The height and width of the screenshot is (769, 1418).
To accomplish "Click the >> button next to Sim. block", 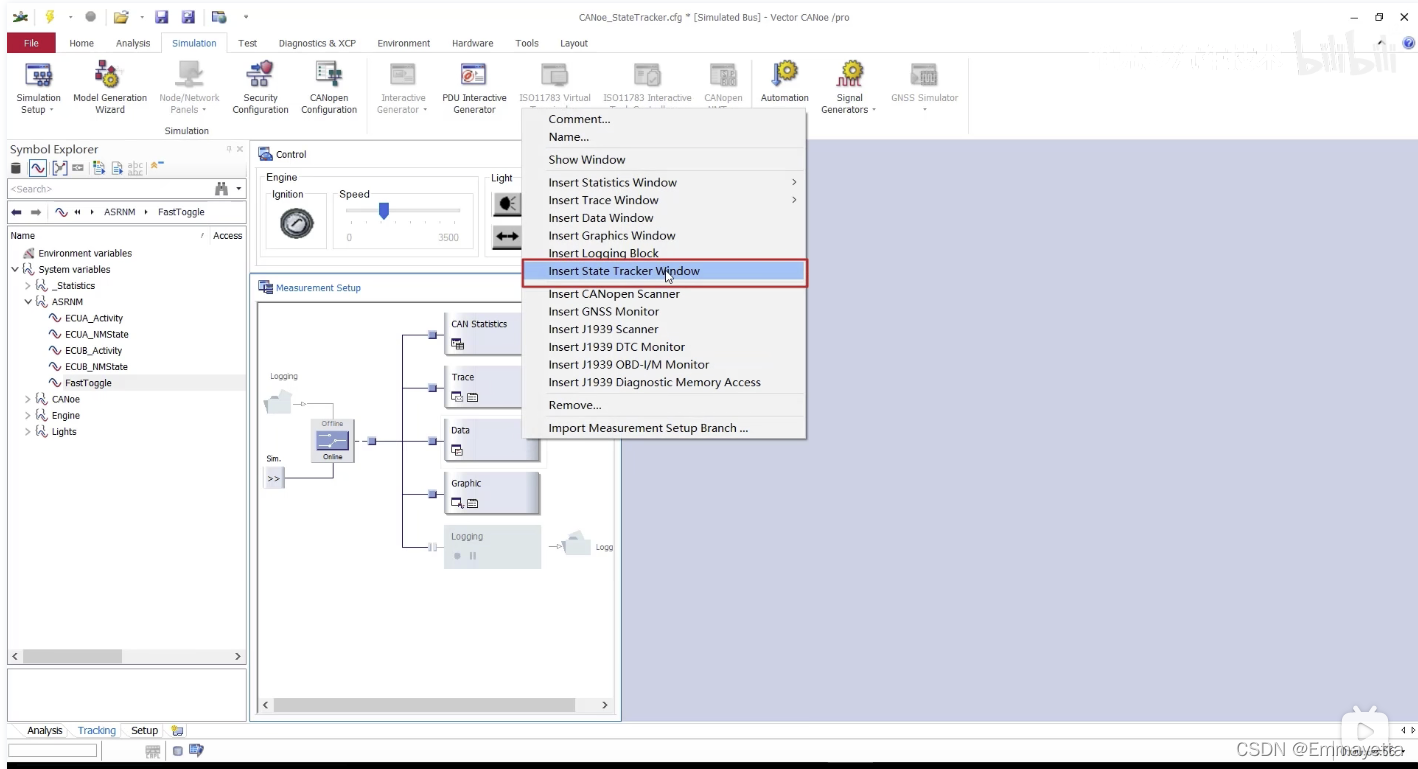I will coord(273,478).
